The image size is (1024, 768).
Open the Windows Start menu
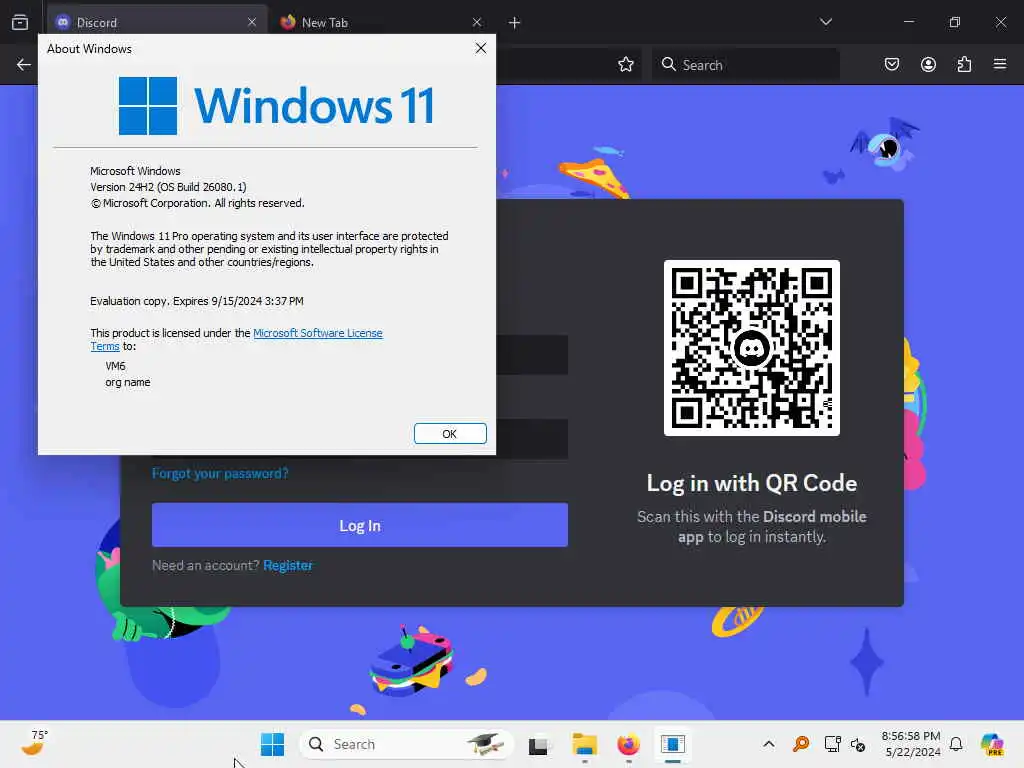point(272,744)
